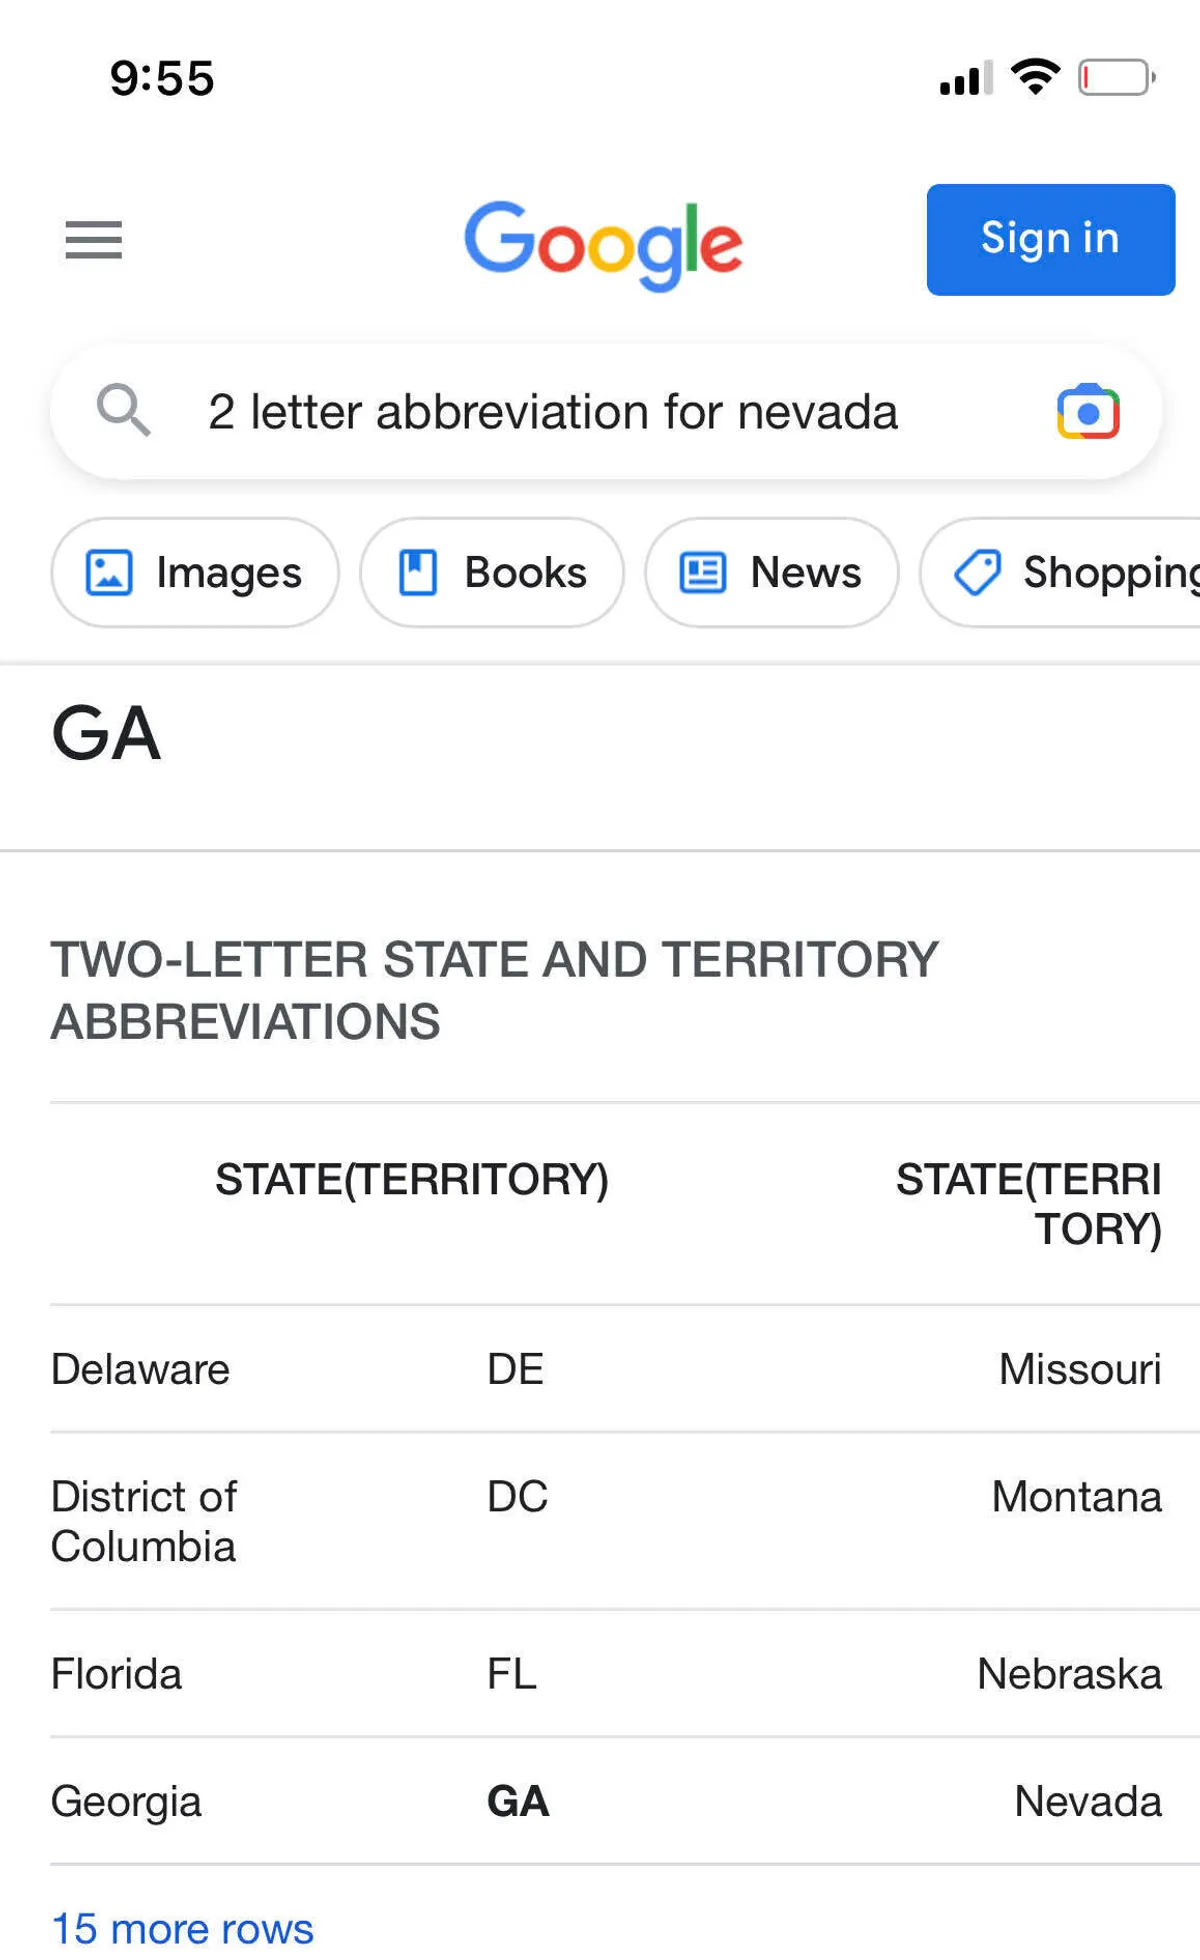Click the search query text field

point(553,412)
